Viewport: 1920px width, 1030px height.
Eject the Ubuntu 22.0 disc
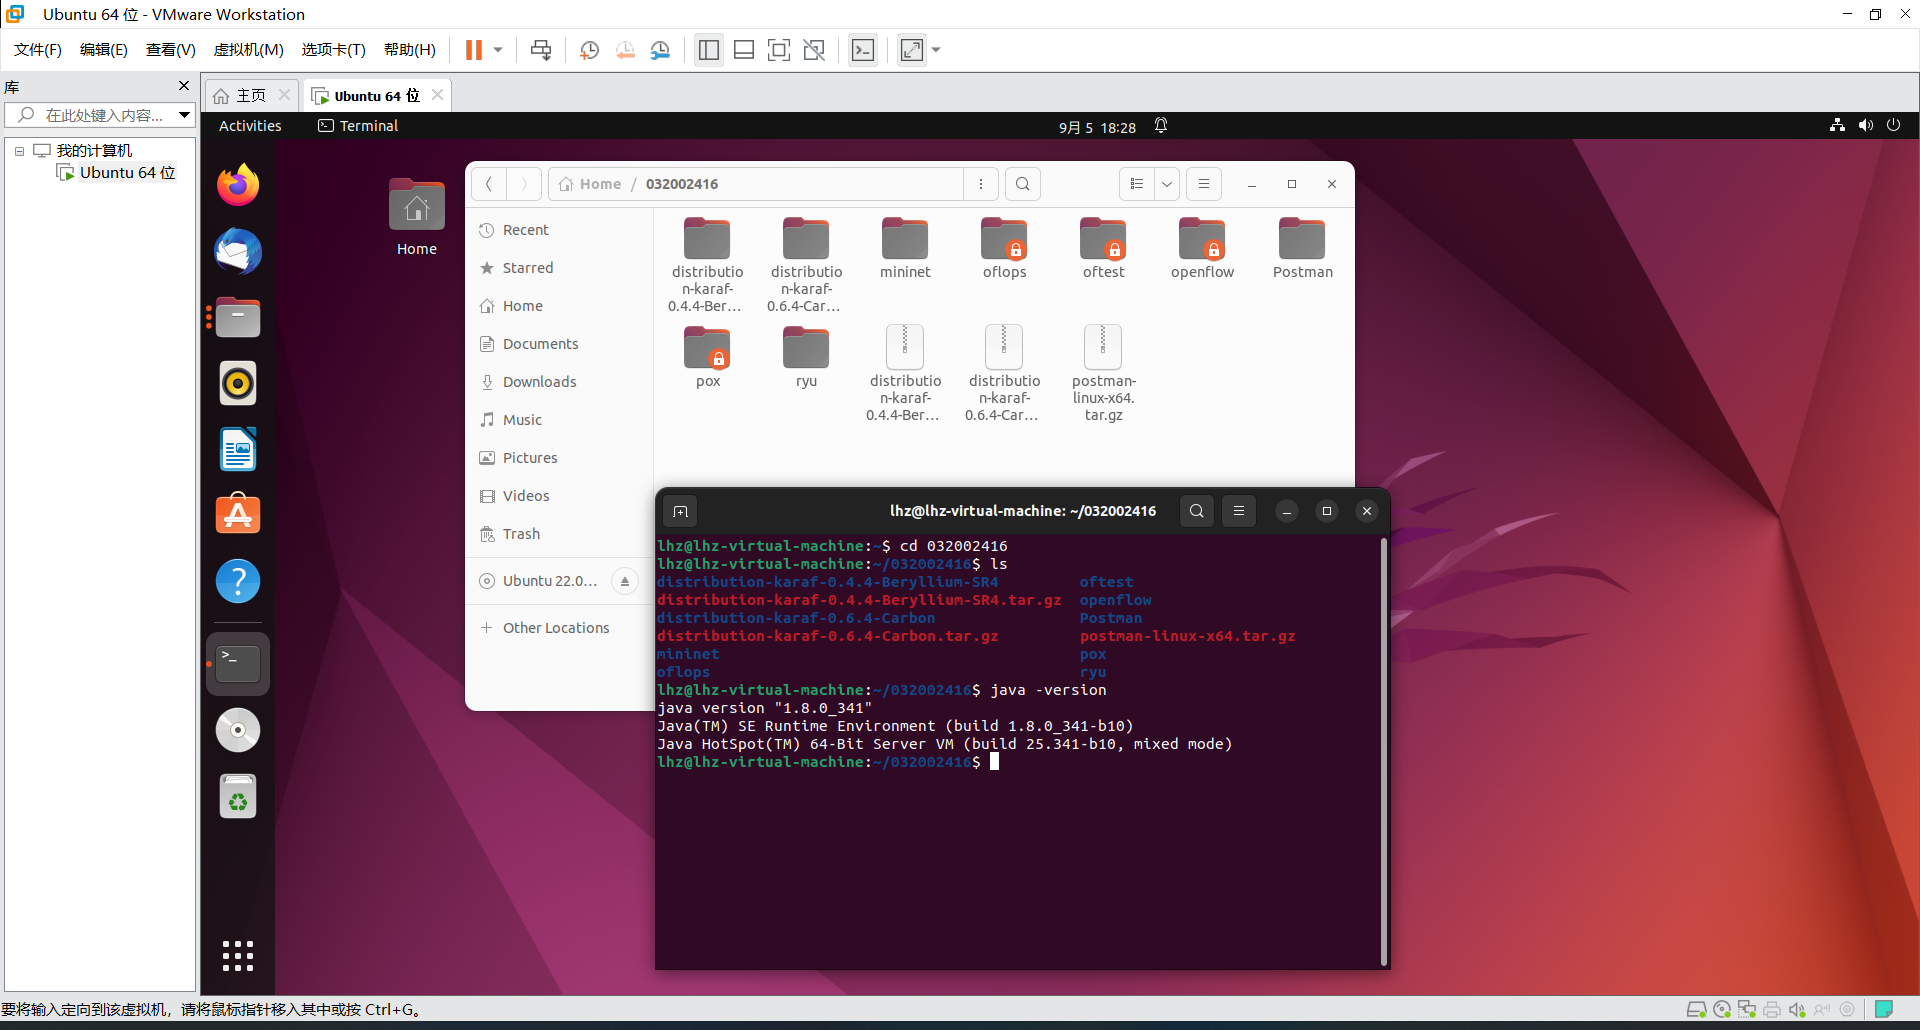coord(625,581)
